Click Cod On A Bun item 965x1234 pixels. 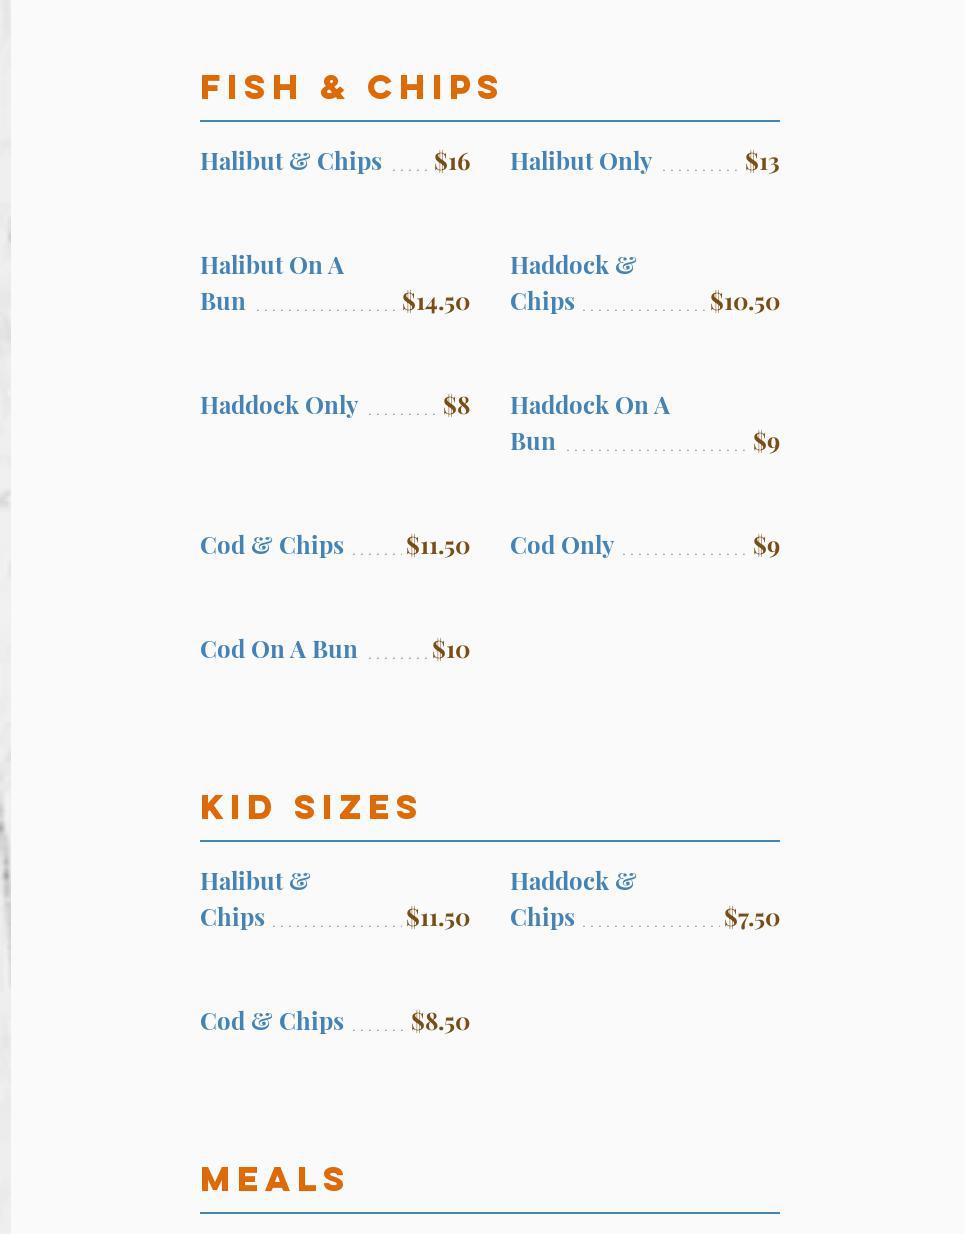click(x=279, y=649)
